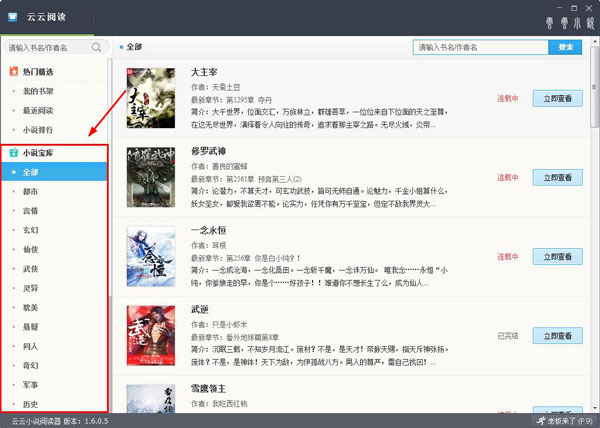Click 立即查看 for 大主宰
This screenshot has width=600, height=428.
click(558, 98)
